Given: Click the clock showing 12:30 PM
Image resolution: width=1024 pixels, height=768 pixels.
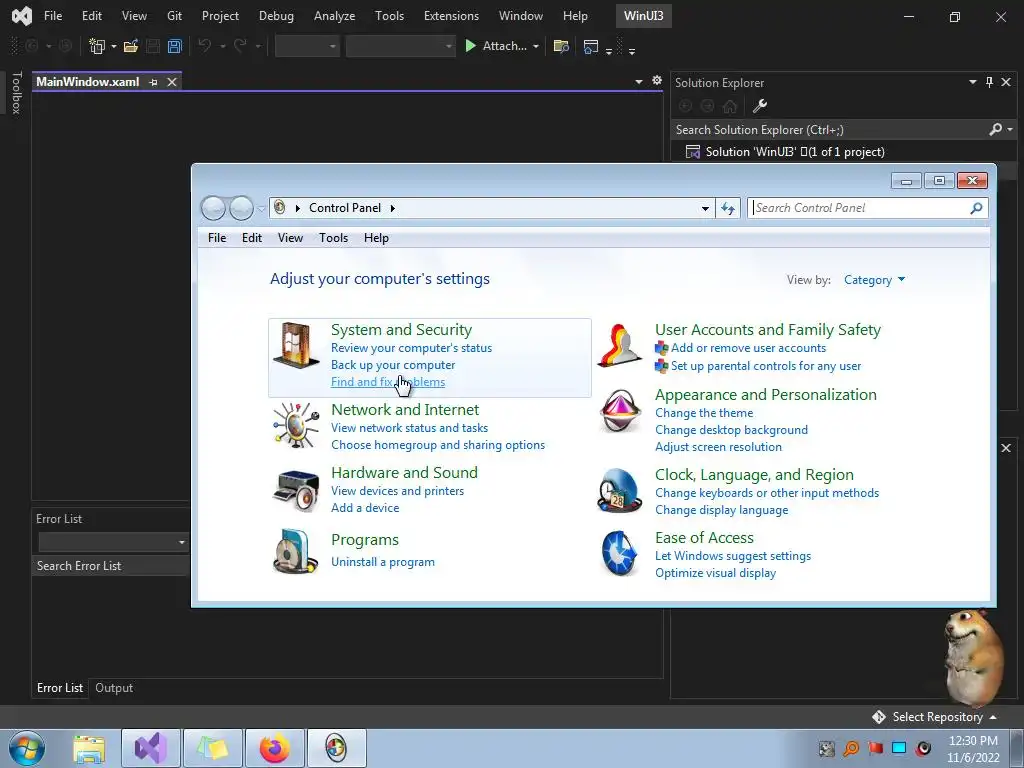Looking at the screenshot, I should pos(973,741).
